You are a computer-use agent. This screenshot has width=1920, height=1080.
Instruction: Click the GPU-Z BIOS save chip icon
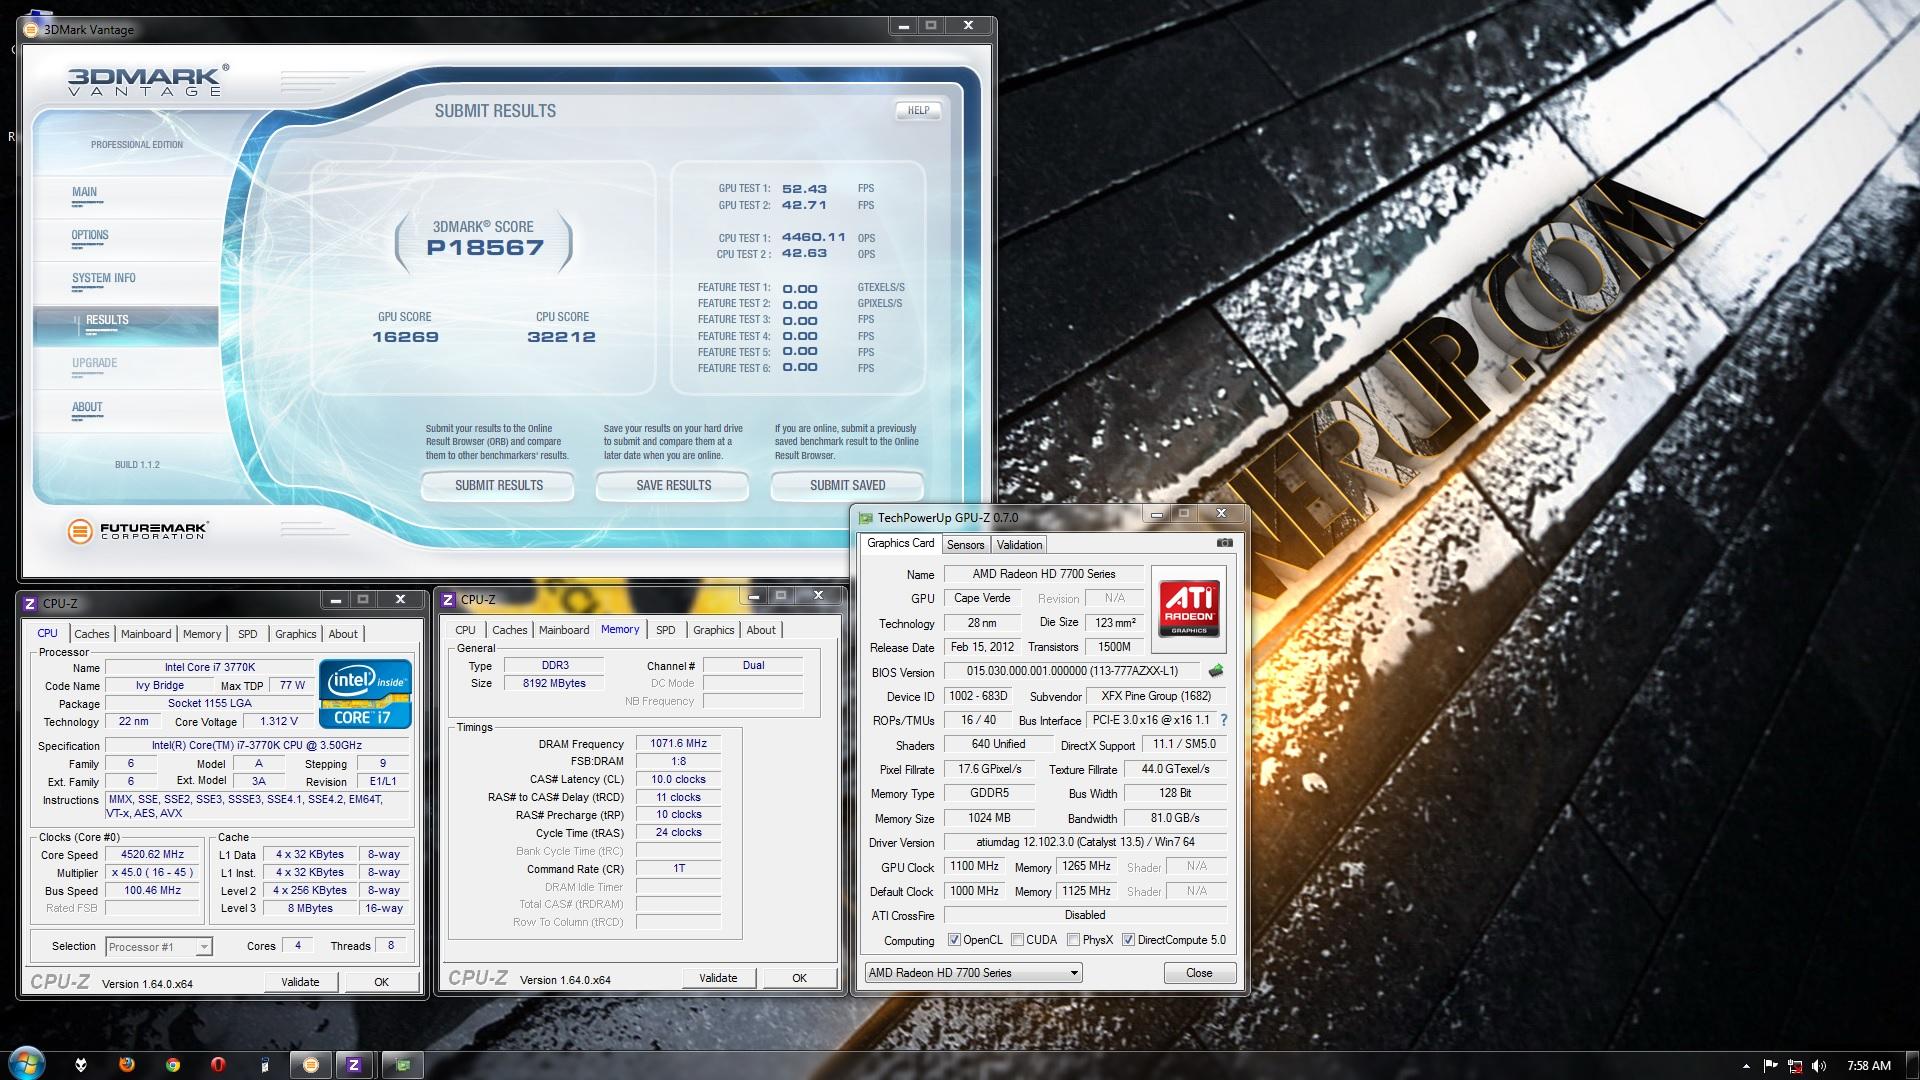[1216, 671]
